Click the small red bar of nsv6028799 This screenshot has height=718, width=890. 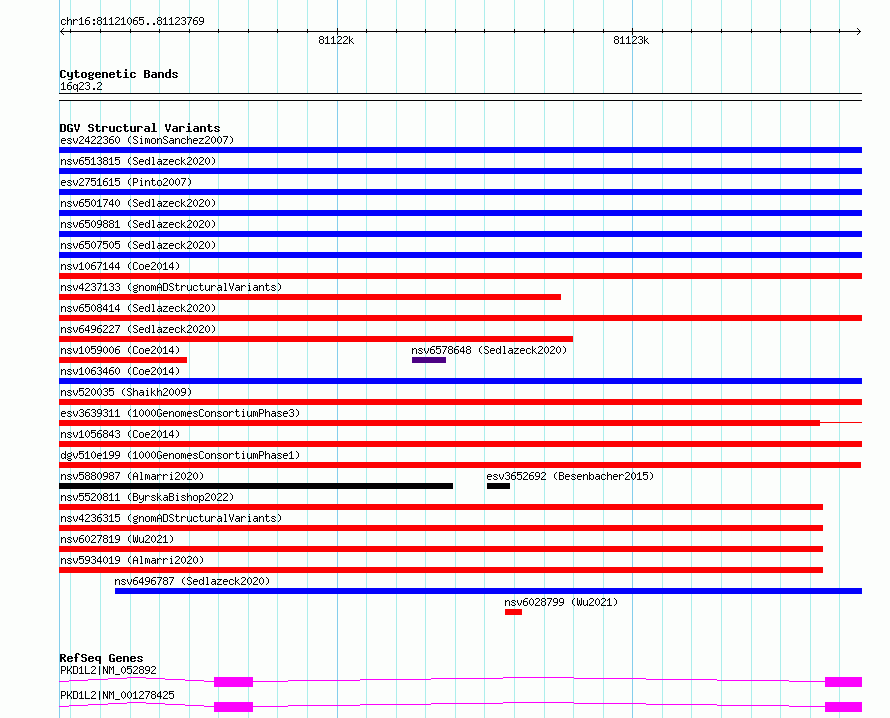coord(514,612)
